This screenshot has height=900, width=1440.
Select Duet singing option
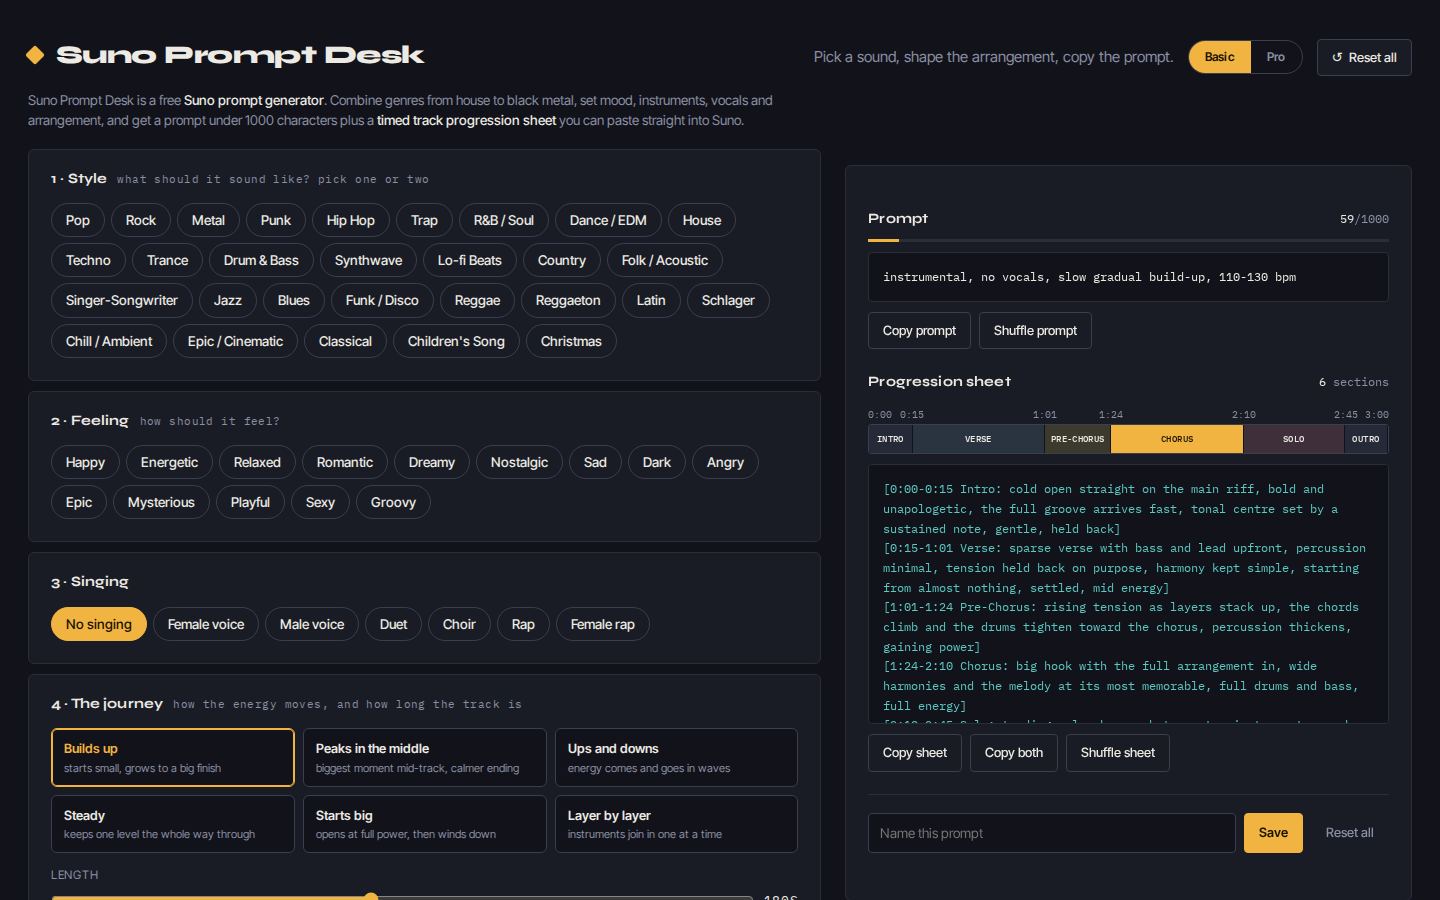tap(393, 624)
